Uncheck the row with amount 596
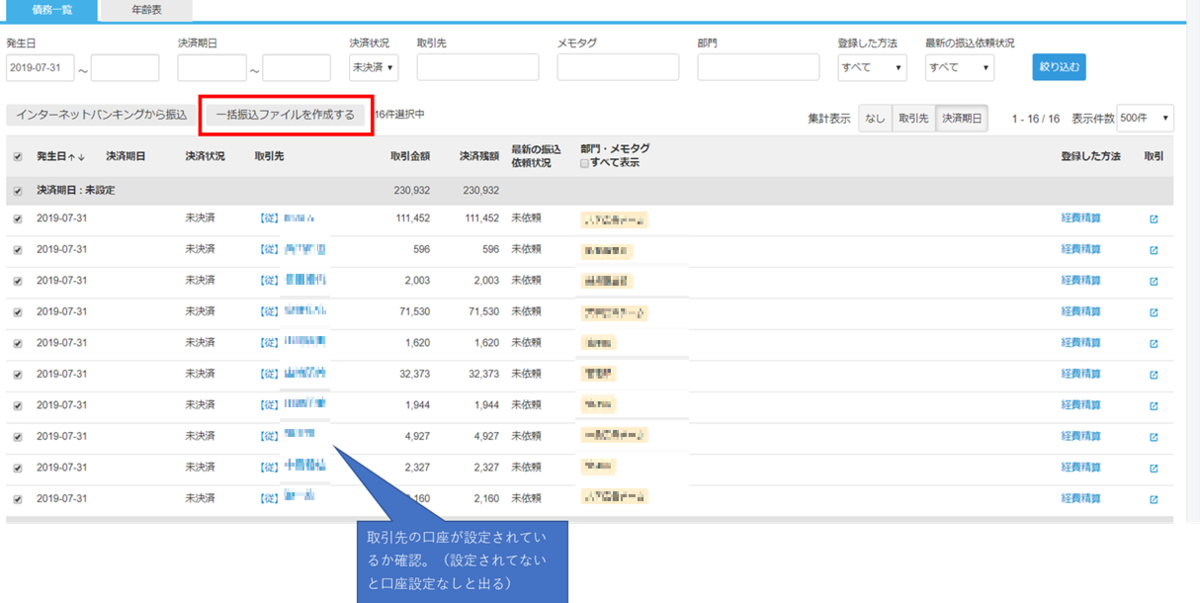 click(17, 249)
